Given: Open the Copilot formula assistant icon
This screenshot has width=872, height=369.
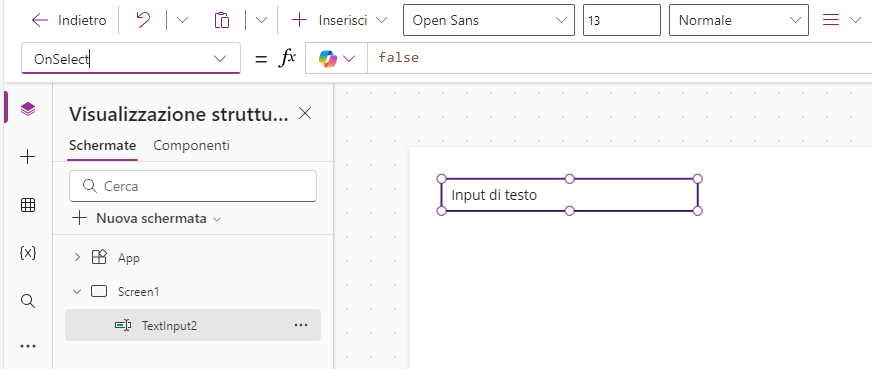Looking at the screenshot, I should (328, 58).
